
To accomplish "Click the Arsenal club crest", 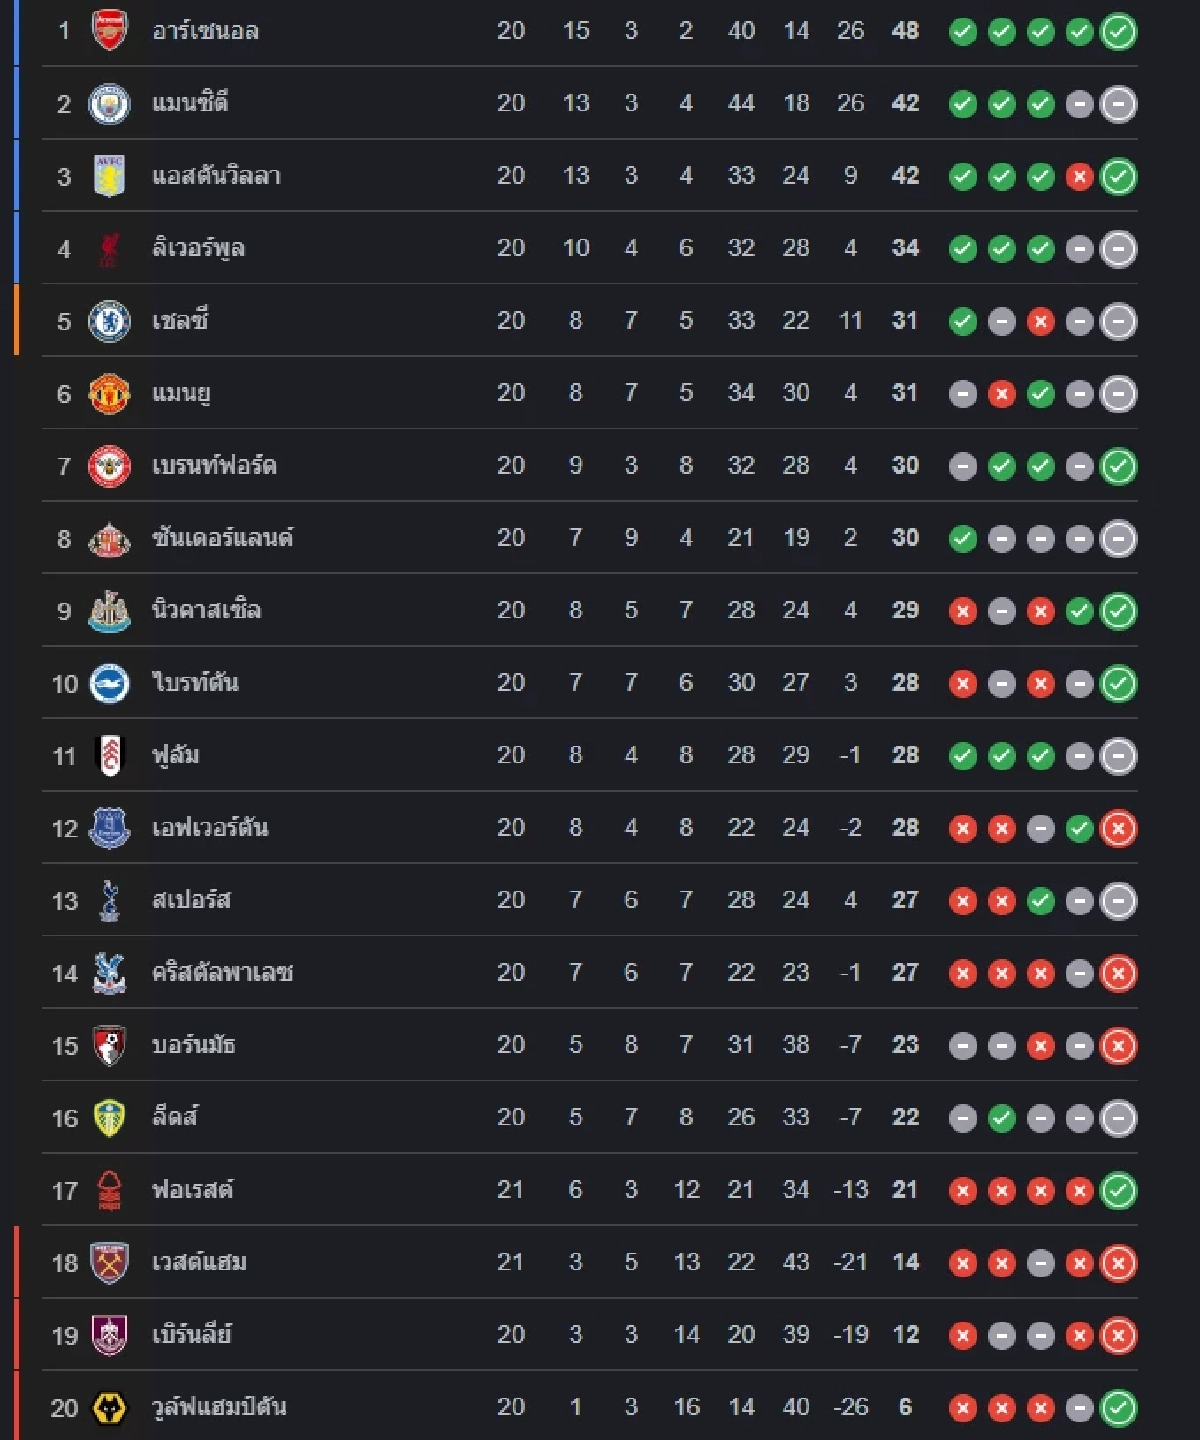I will tap(109, 31).
